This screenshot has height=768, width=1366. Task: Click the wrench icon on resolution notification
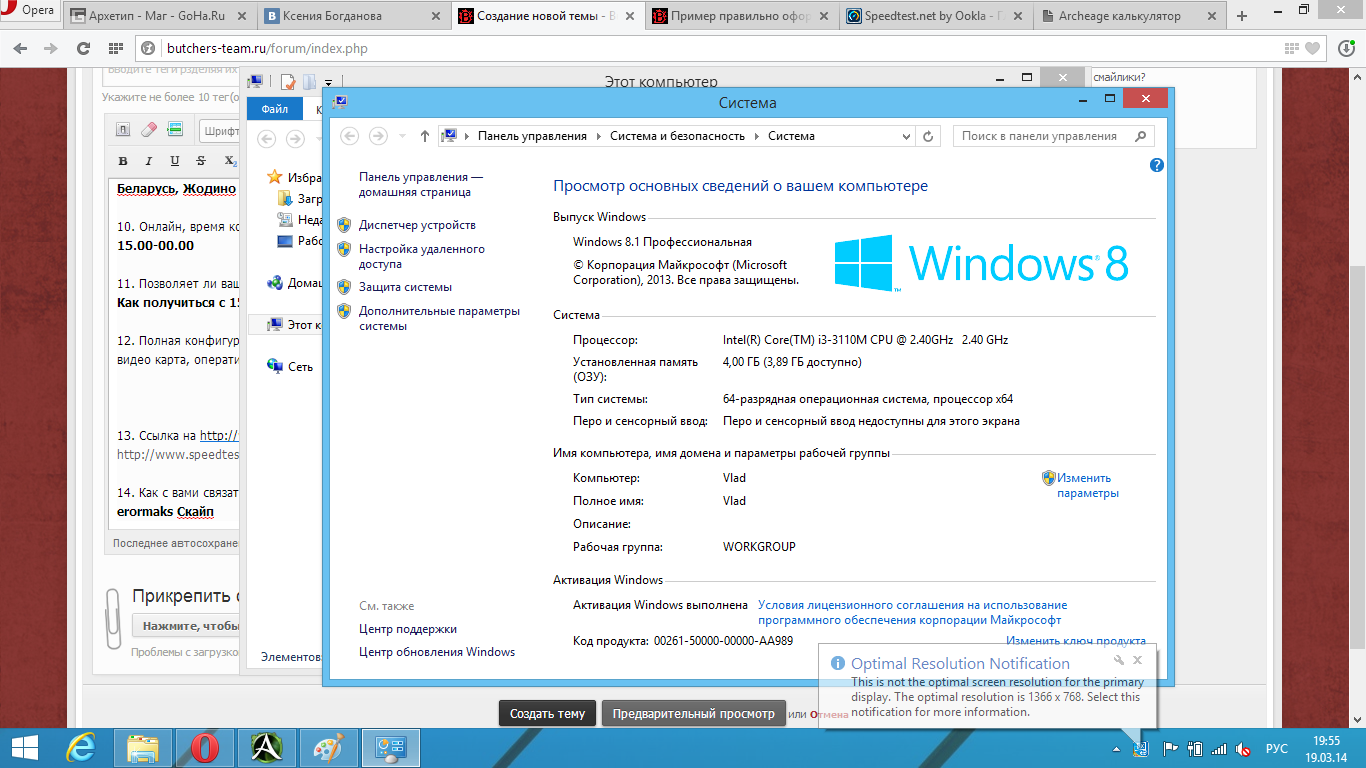click(x=1119, y=660)
